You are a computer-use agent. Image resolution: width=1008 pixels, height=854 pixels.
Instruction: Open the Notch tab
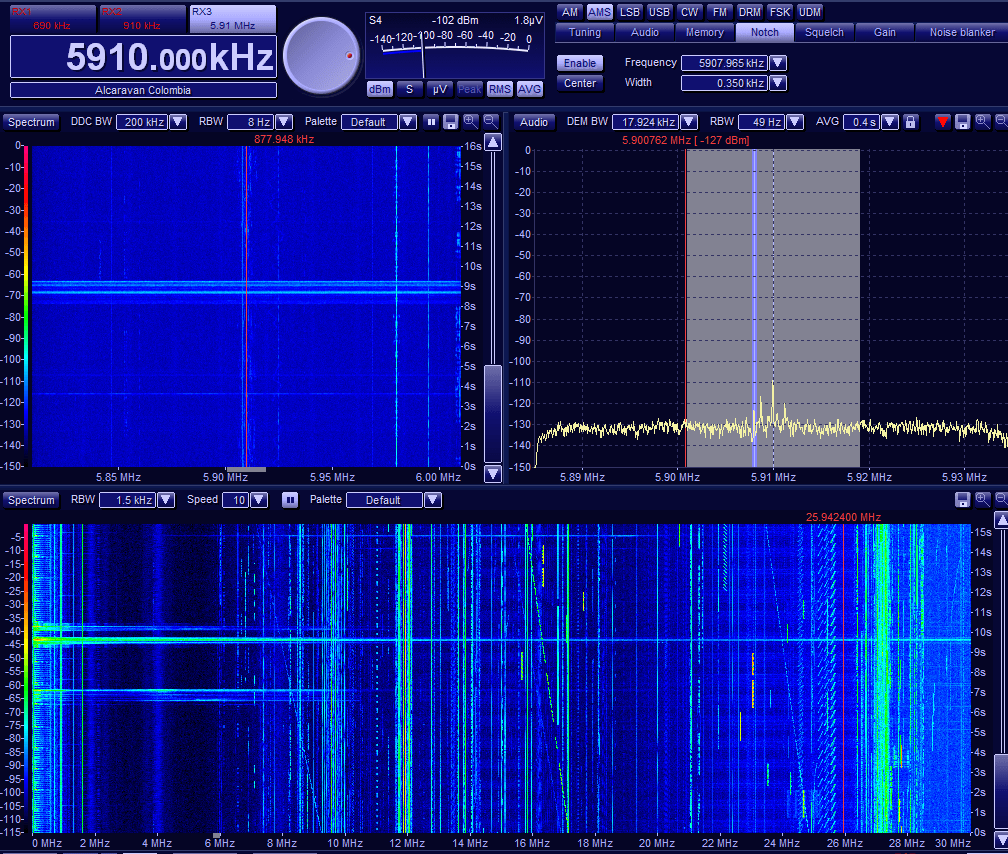click(x=764, y=32)
